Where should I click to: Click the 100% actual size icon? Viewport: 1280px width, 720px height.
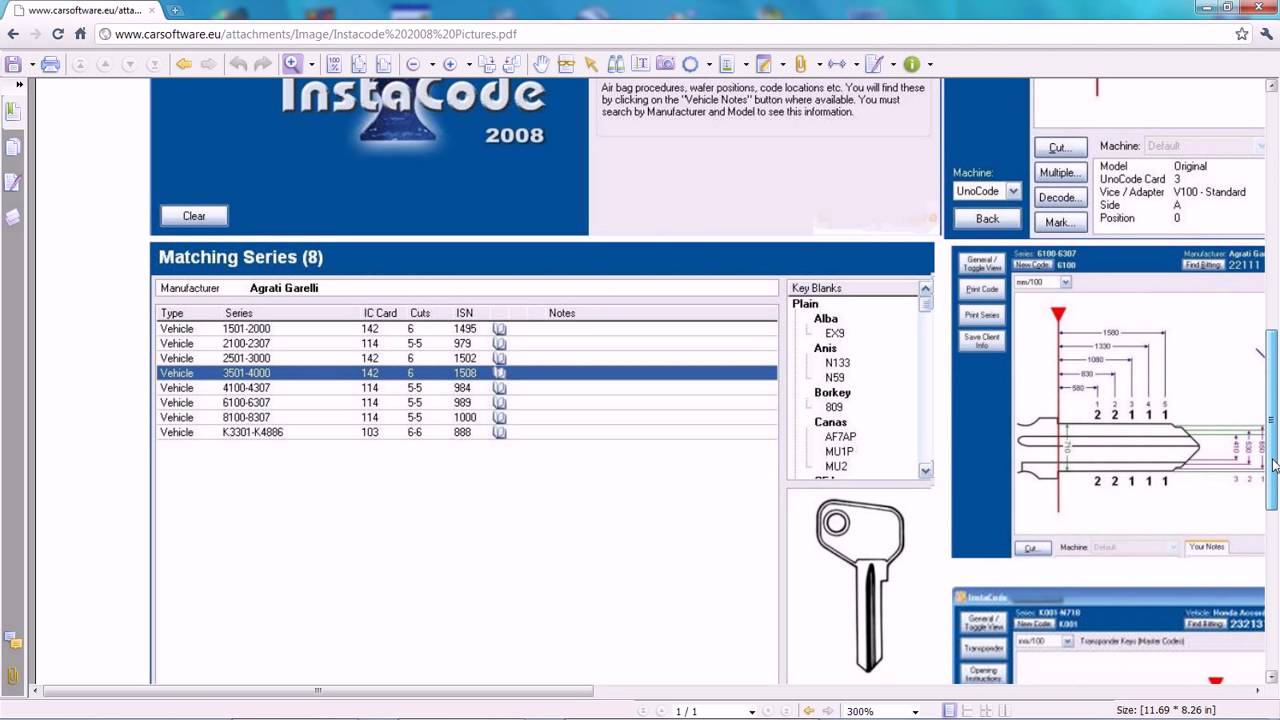pyautogui.click(x=334, y=64)
